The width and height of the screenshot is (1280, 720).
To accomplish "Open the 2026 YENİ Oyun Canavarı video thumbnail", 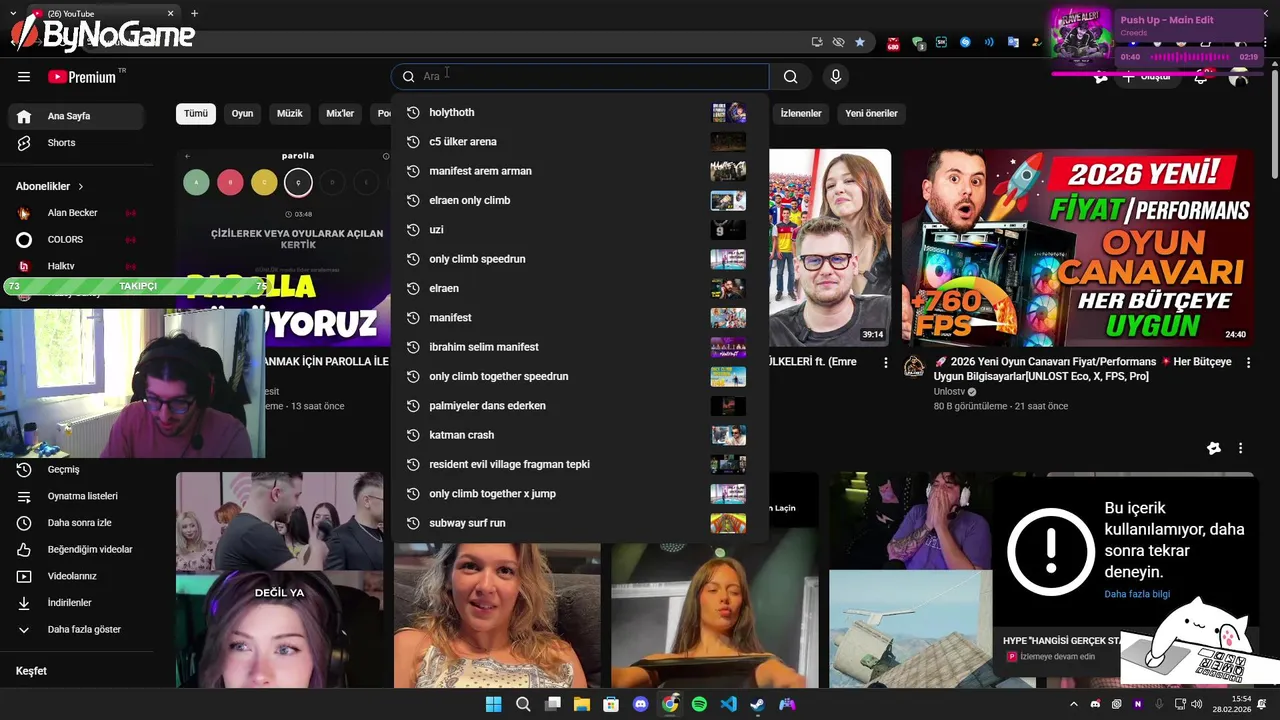I will [x=1078, y=247].
